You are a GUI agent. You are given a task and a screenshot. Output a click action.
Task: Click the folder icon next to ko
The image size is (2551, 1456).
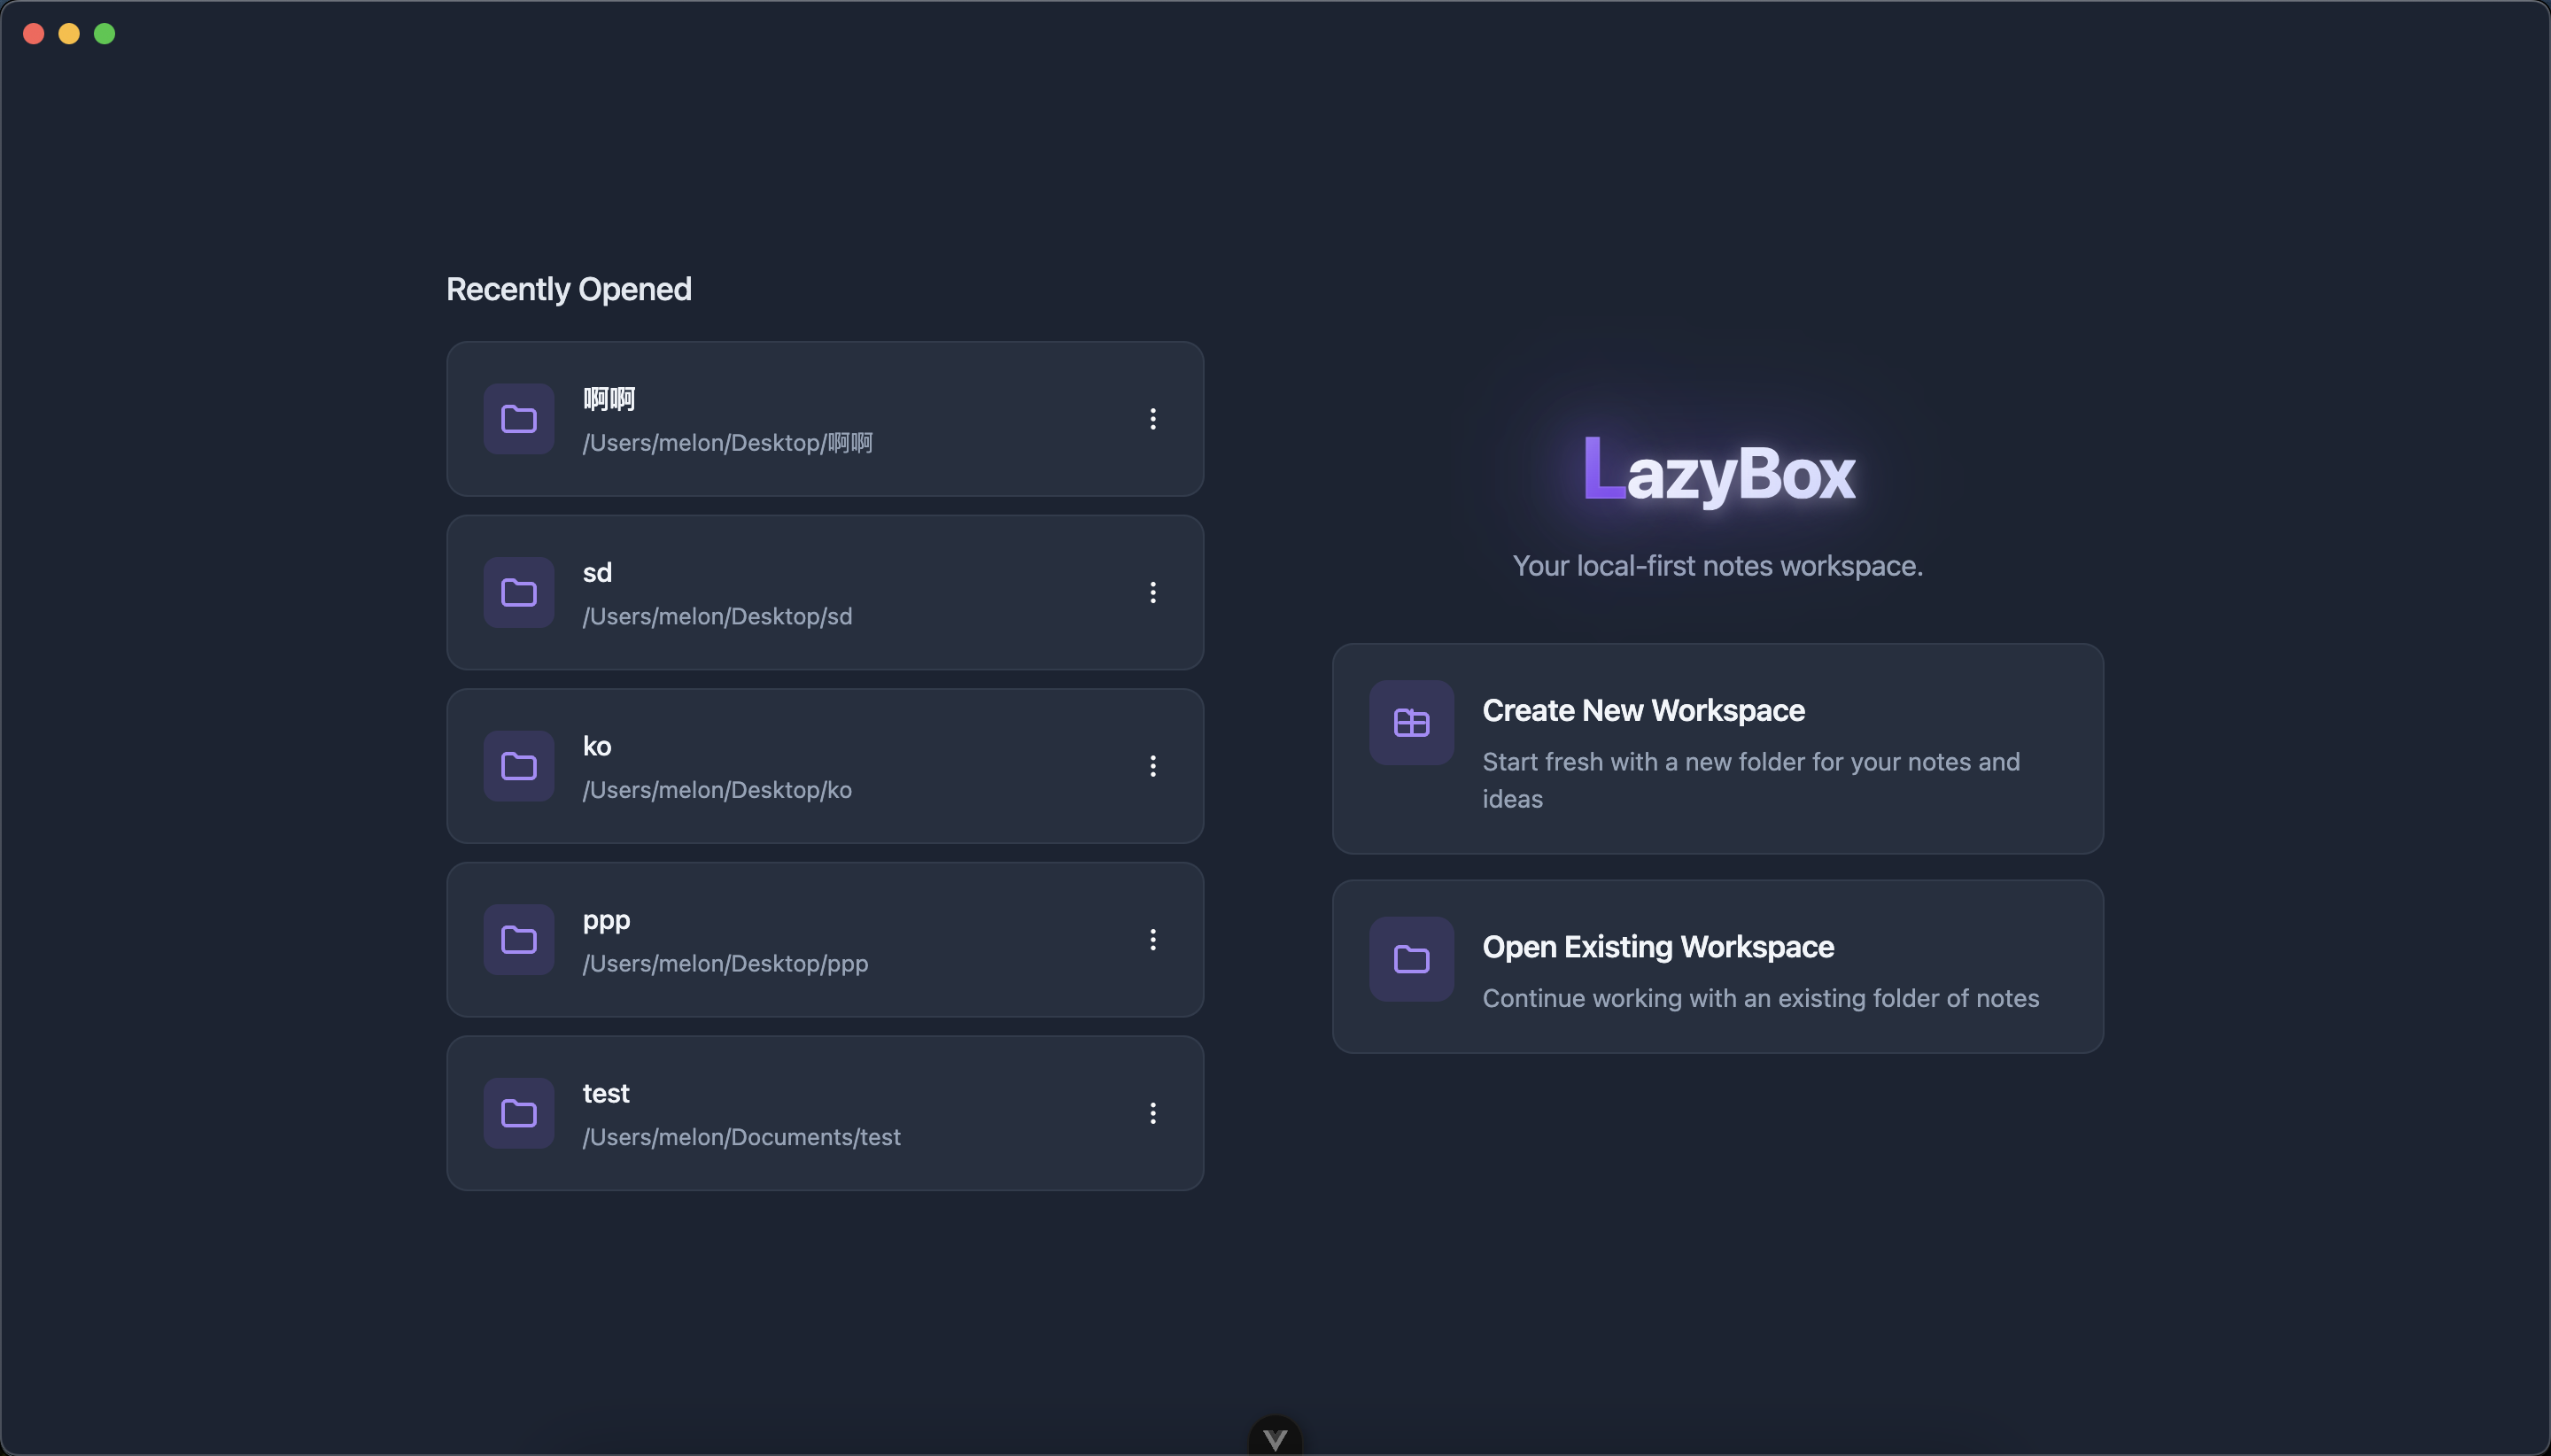point(518,766)
